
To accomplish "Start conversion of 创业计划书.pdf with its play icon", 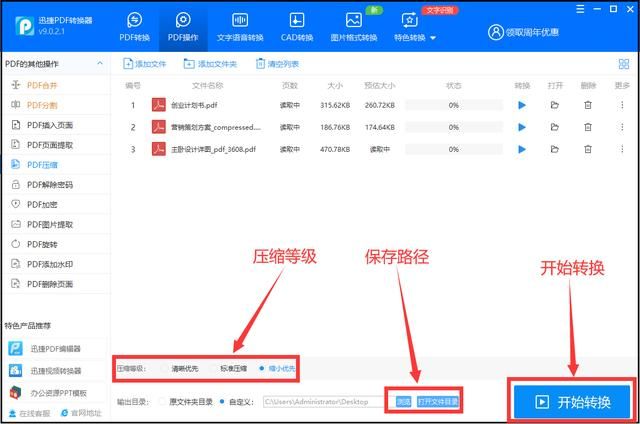I will [522, 105].
